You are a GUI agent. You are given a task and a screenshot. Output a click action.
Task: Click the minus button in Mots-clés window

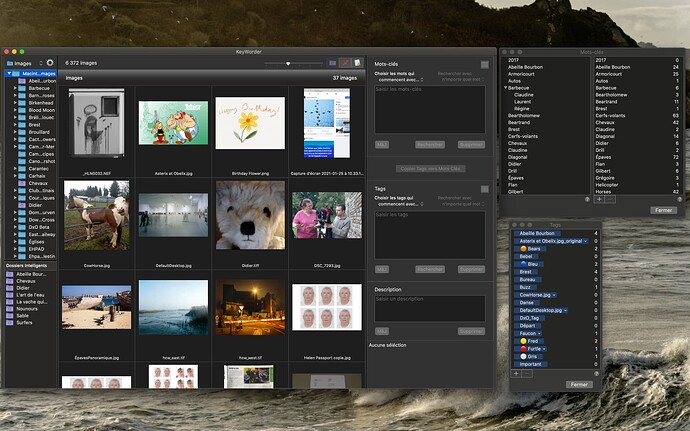[x=609, y=199]
